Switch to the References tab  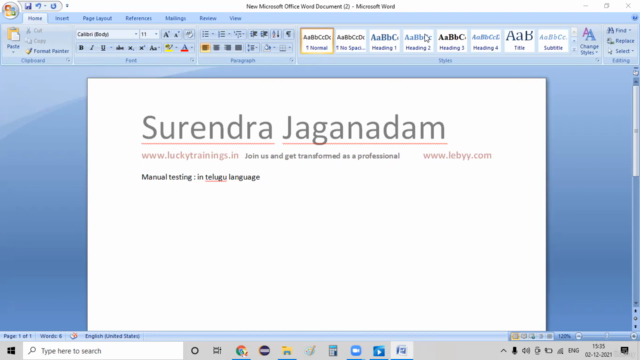pos(138,18)
